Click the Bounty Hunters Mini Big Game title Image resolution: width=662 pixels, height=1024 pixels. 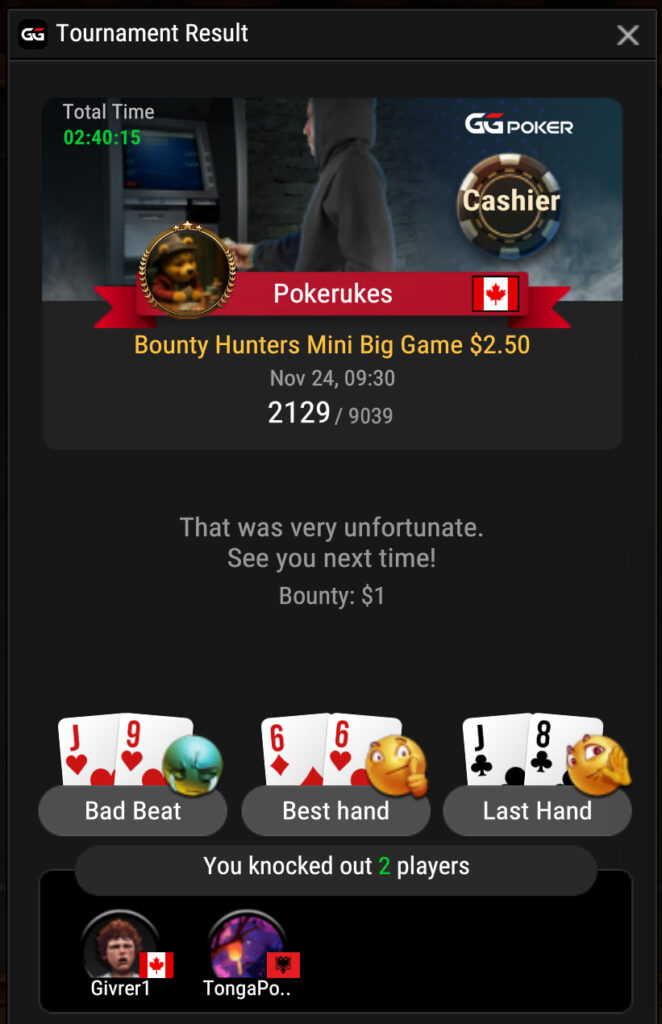[332, 345]
